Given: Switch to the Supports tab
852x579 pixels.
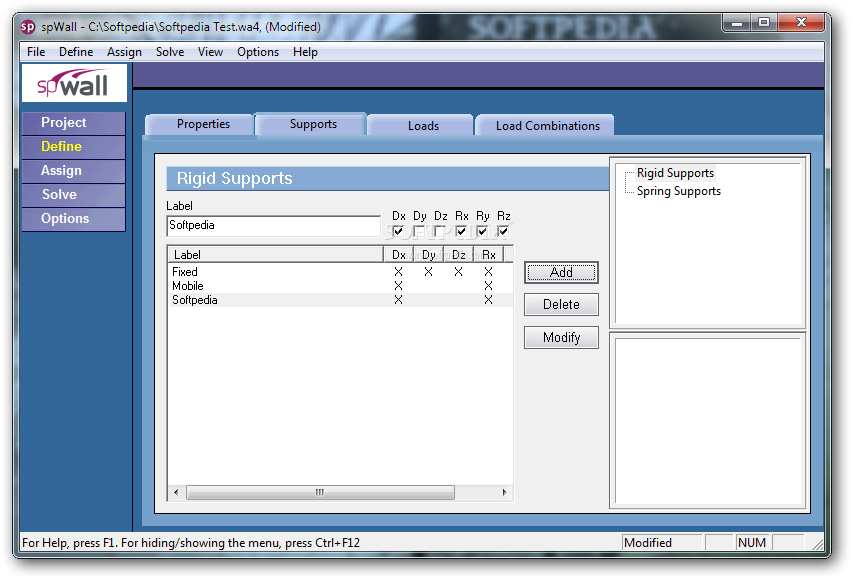Looking at the screenshot, I should [313, 124].
